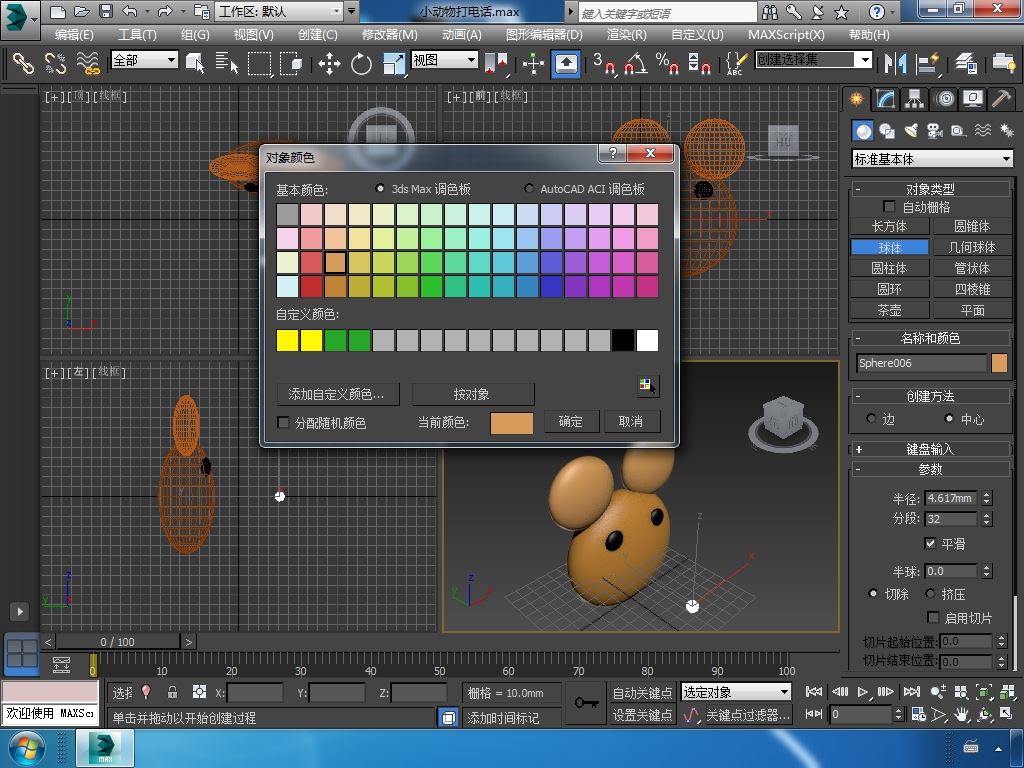The width and height of the screenshot is (1024, 768).
Task: Click the 茶壶 teapot primitive button
Action: click(x=889, y=310)
